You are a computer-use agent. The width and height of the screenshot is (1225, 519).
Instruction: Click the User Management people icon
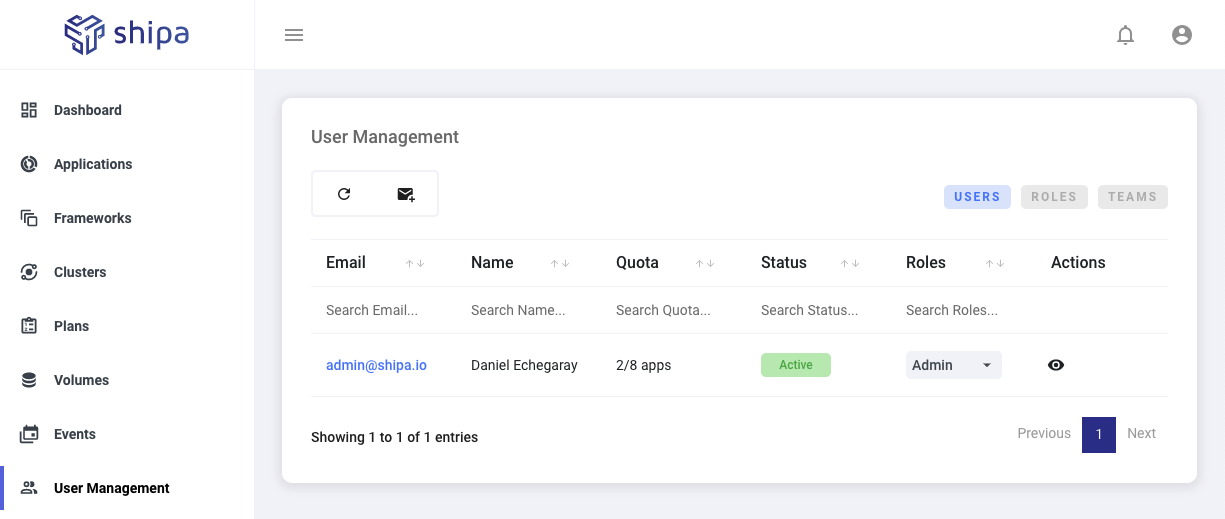click(x=29, y=488)
